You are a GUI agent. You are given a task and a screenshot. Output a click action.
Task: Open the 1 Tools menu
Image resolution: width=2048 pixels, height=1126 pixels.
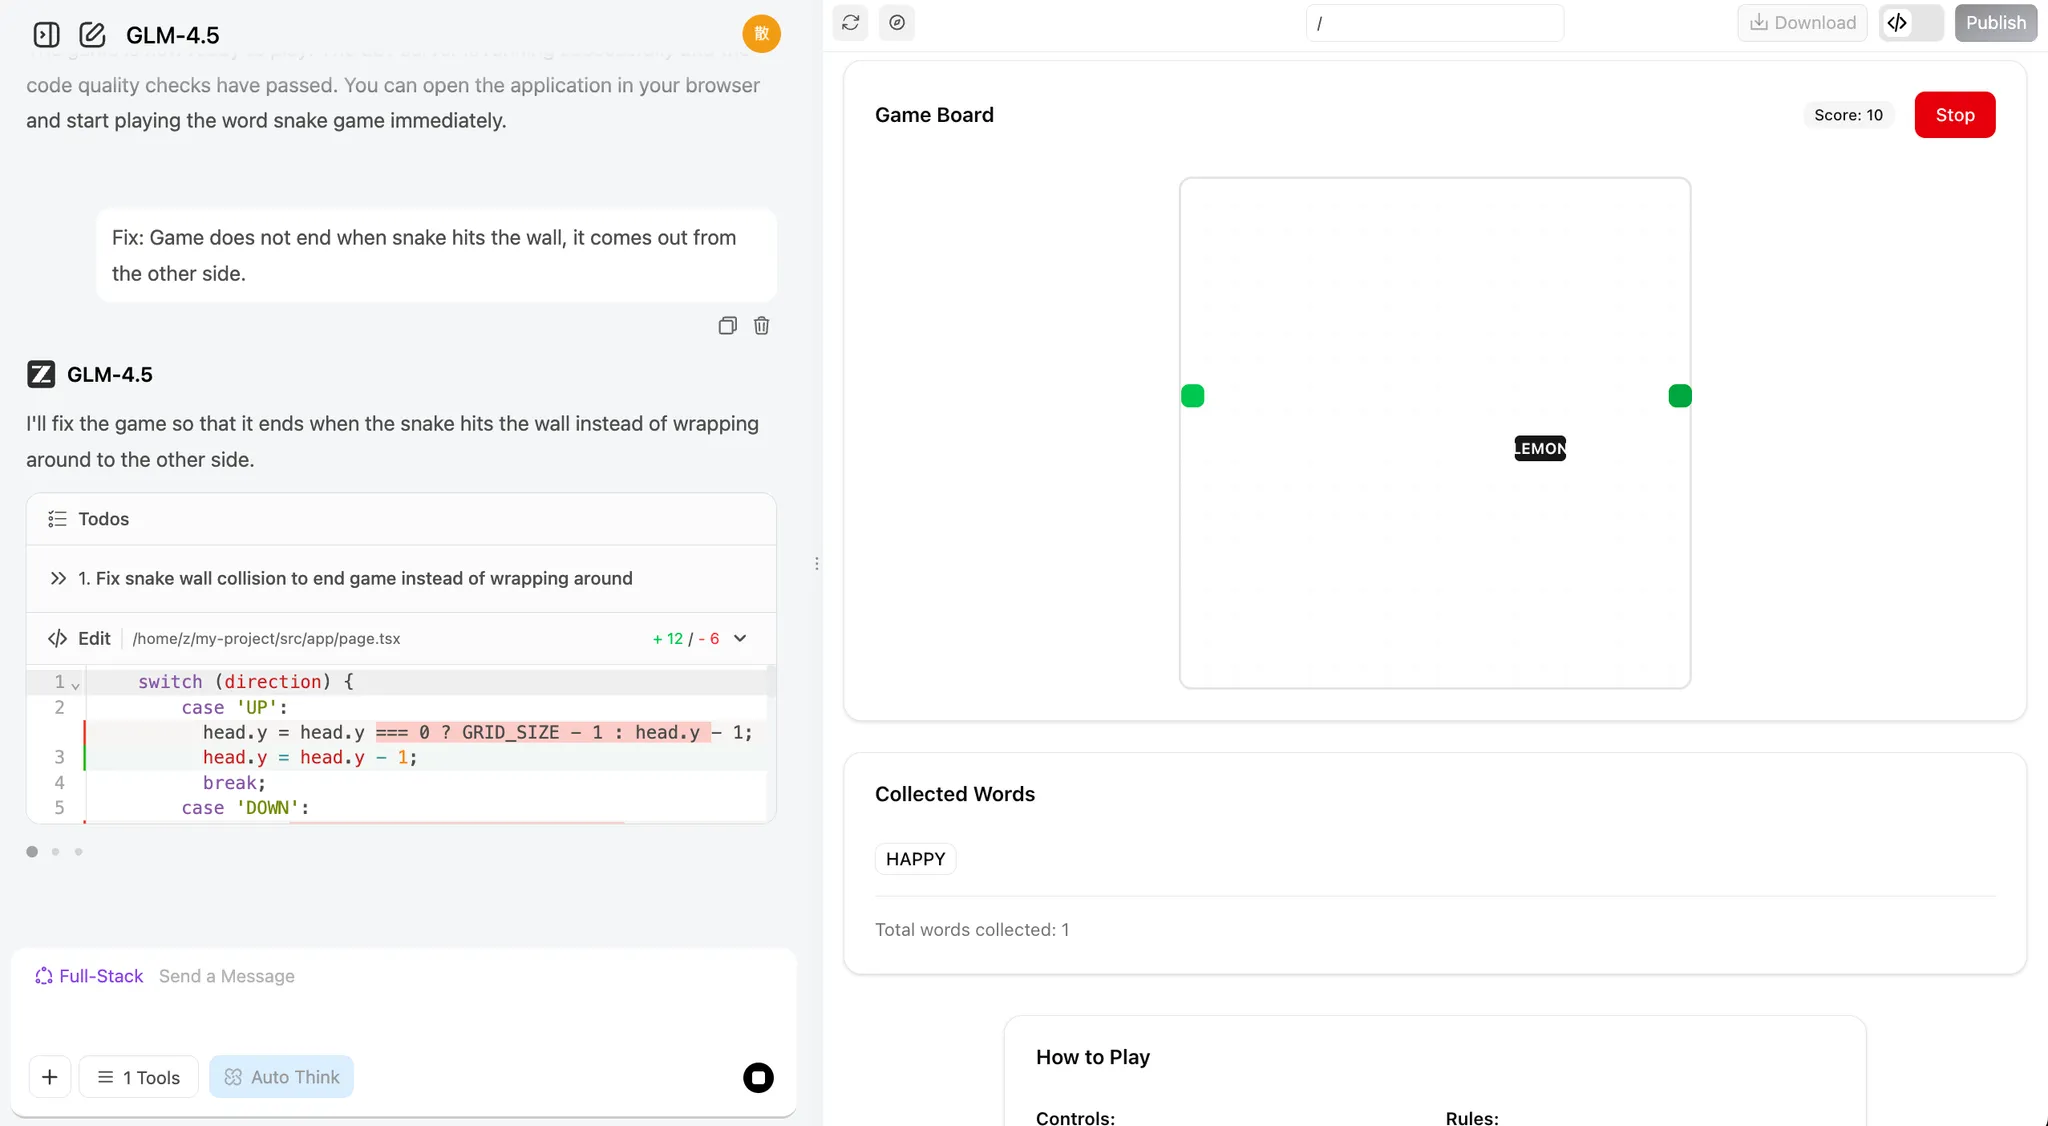[x=139, y=1077]
